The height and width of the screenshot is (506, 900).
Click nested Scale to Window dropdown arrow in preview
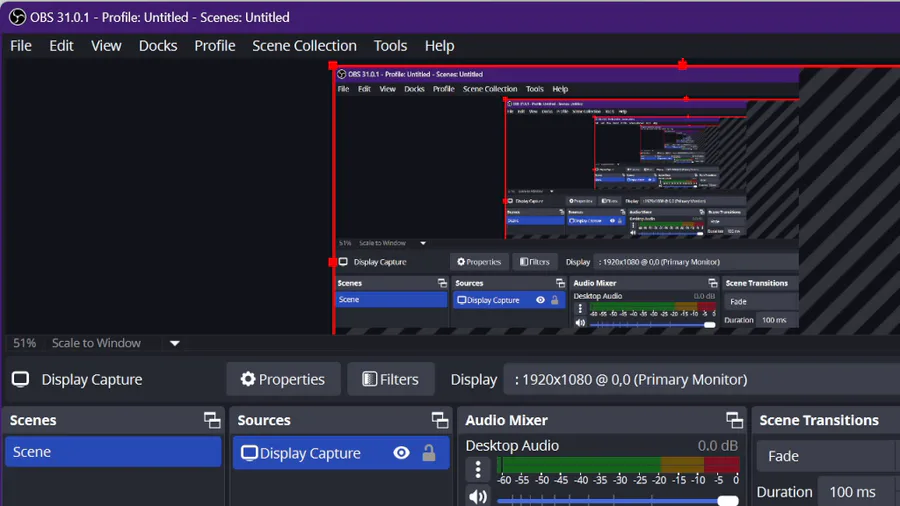pyautogui.click(x=423, y=243)
